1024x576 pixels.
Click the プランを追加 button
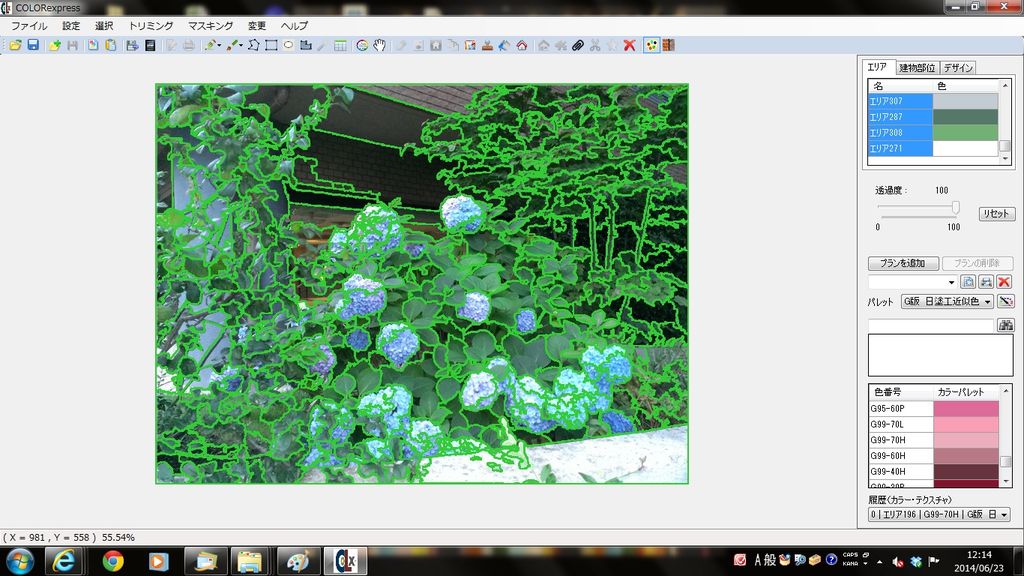tap(903, 263)
